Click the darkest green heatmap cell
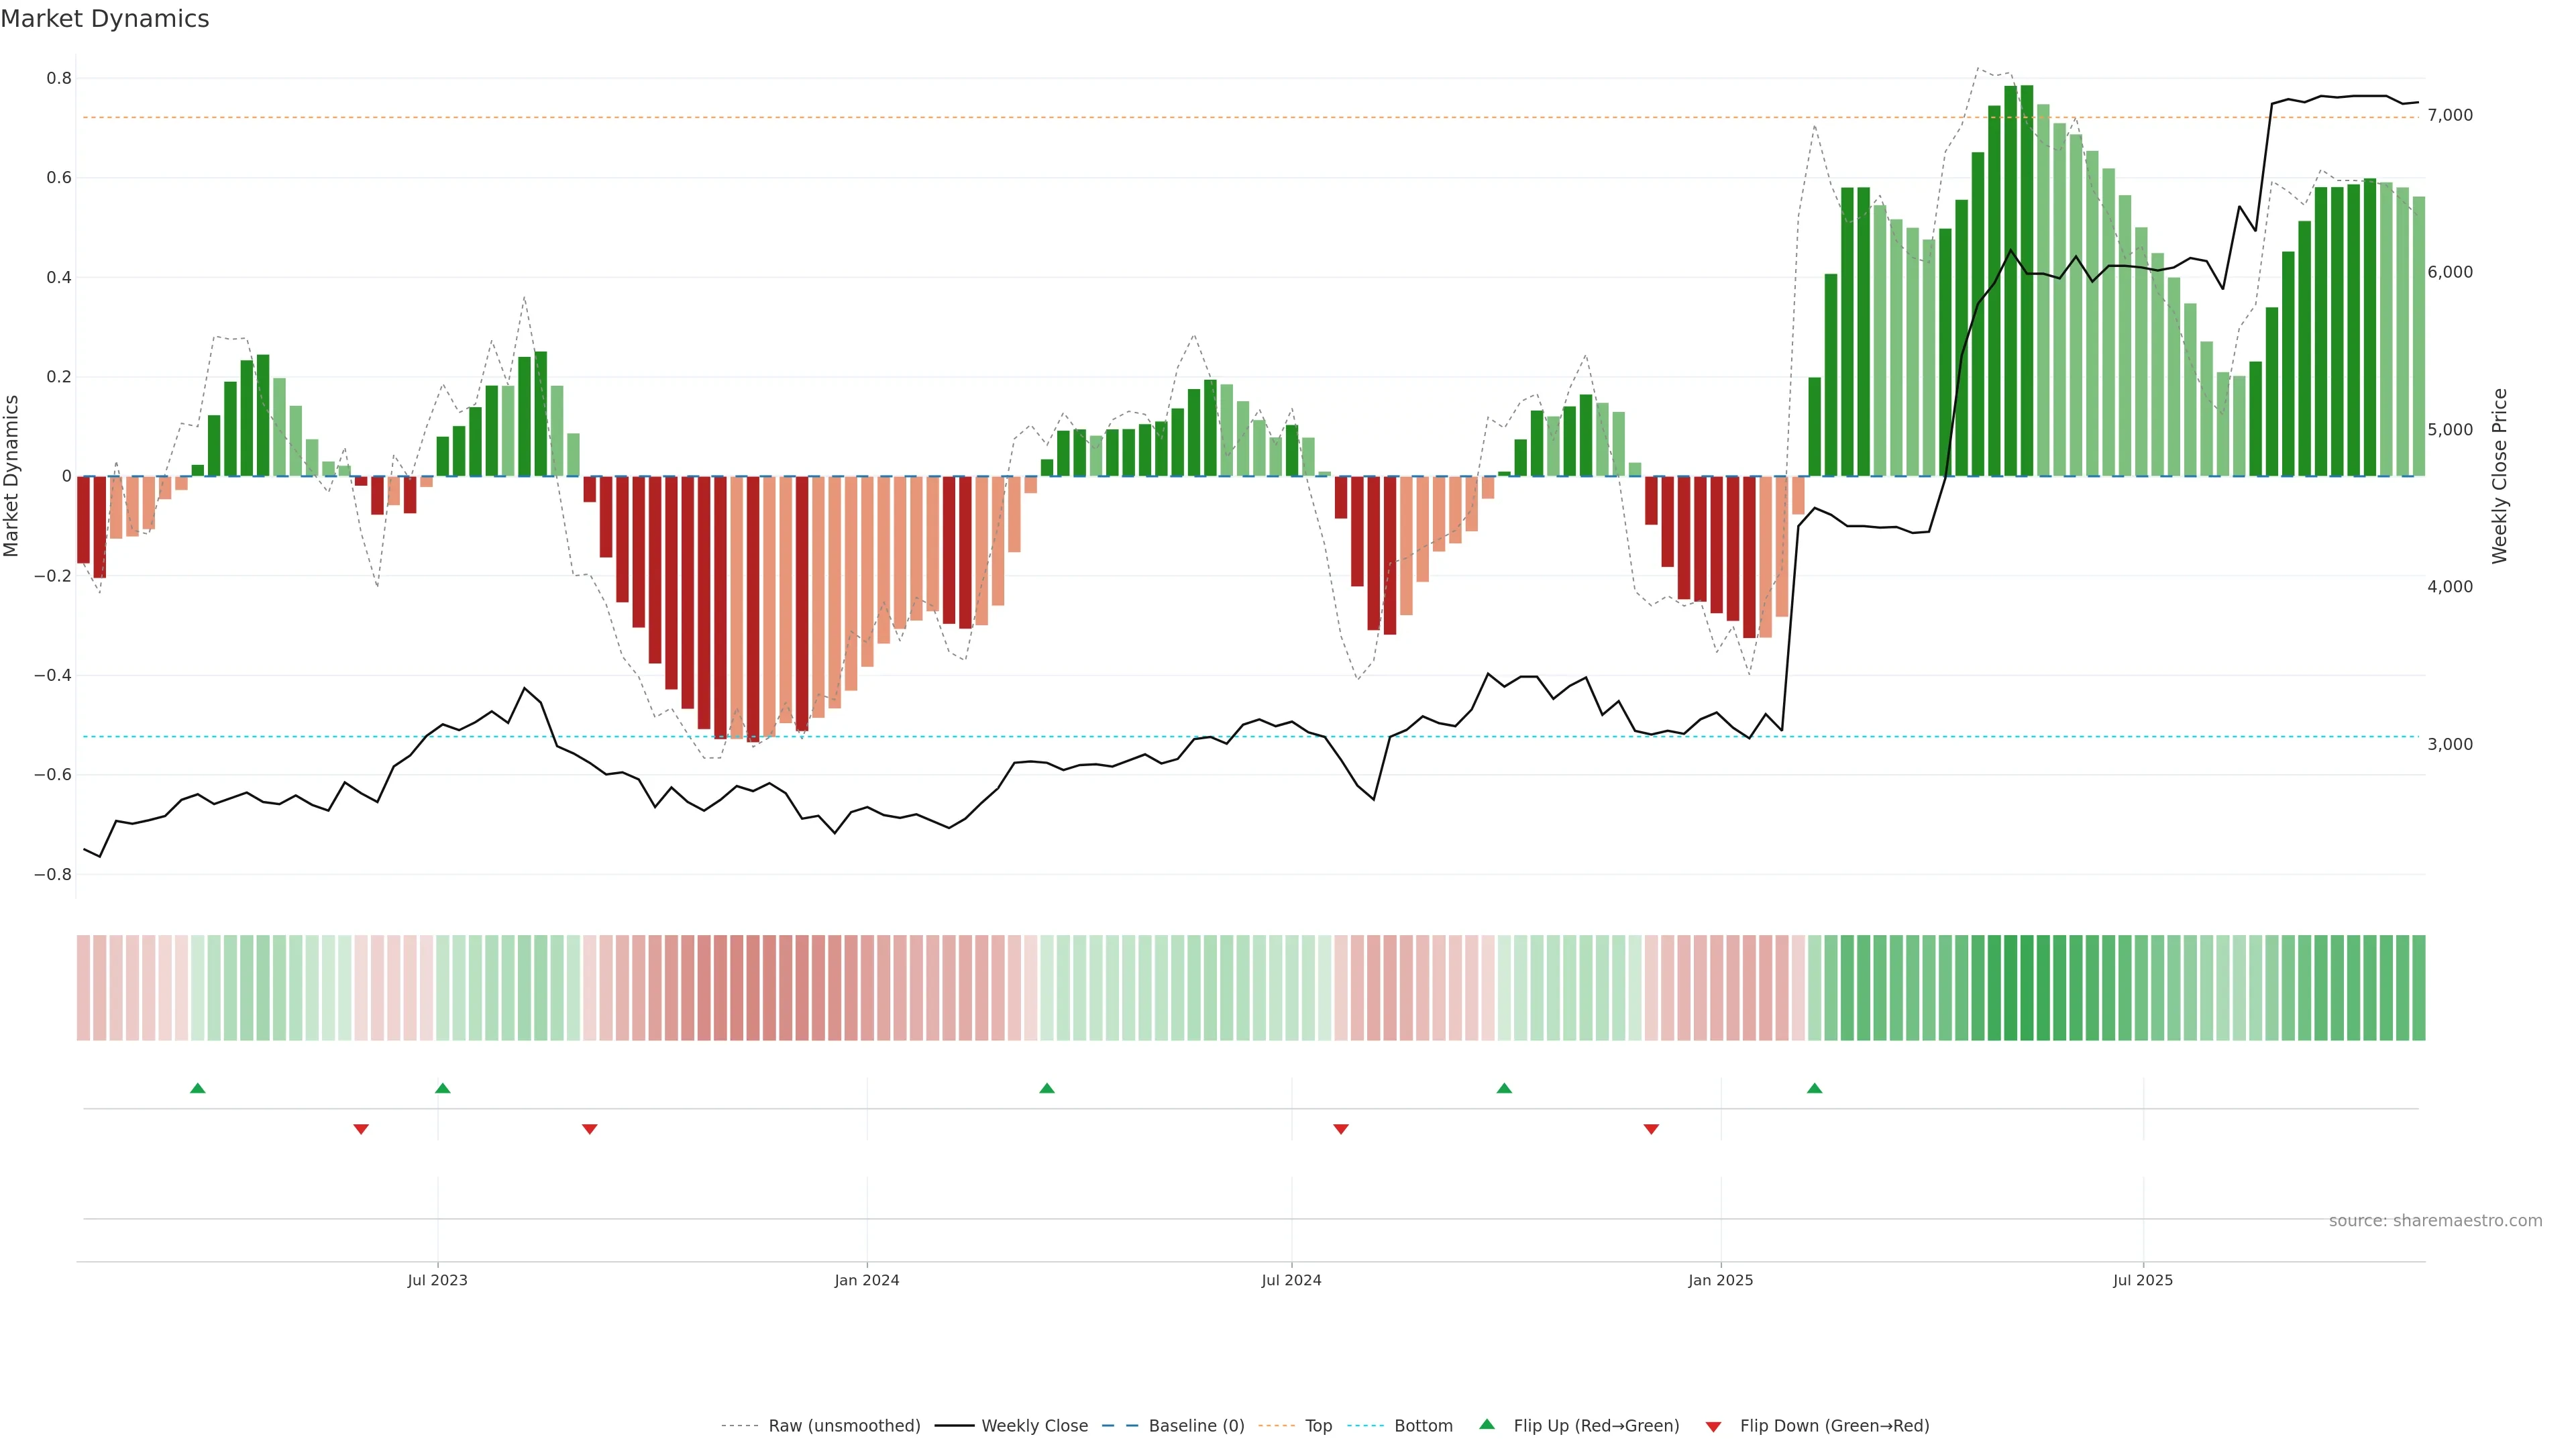Screen dimensions: 2576x1449 pyautogui.click(x=2027, y=987)
